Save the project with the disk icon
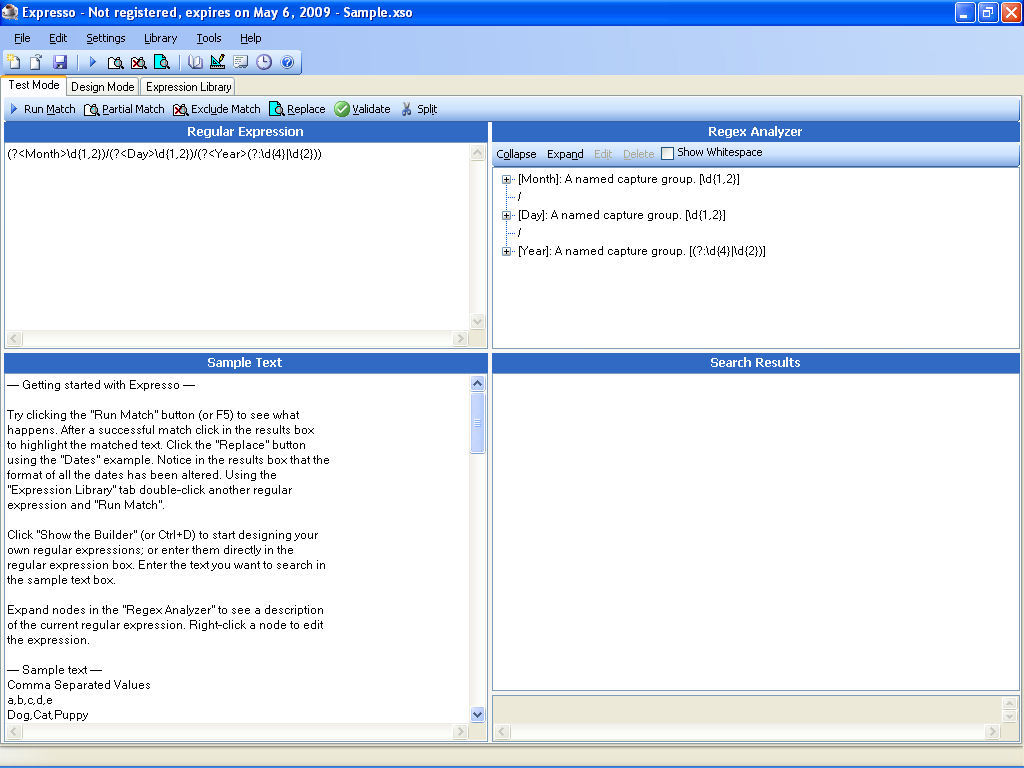The image size is (1024, 768). 62,61
